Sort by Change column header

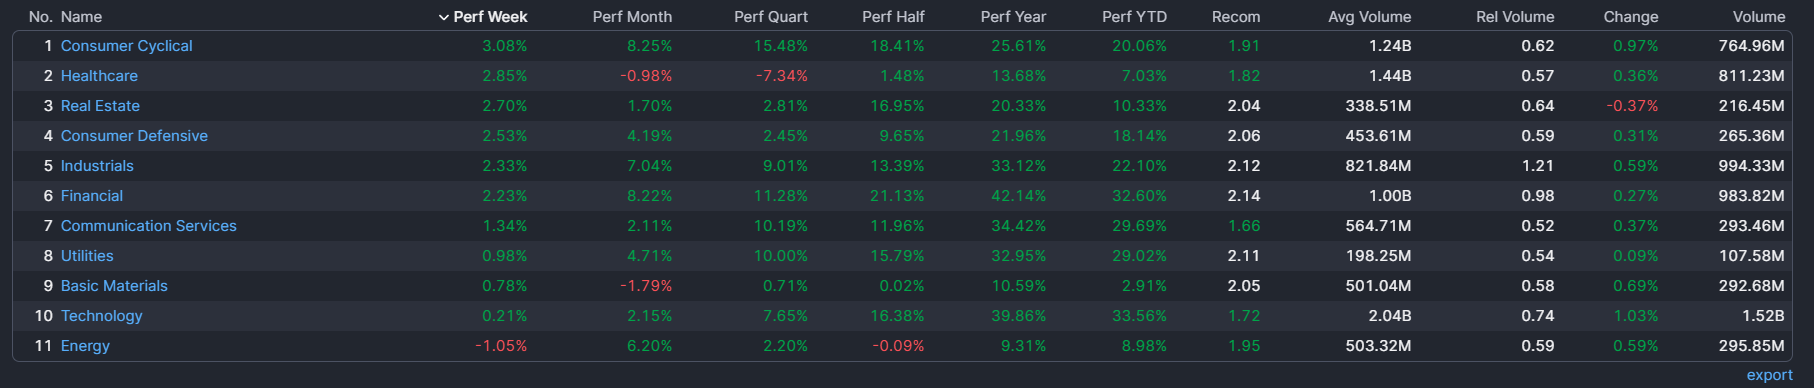(x=1630, y=17)
